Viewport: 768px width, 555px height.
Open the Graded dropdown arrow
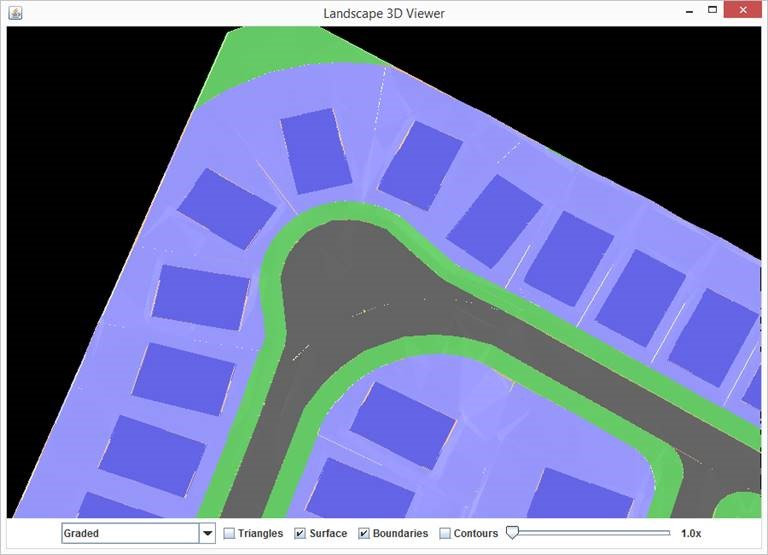207,533
